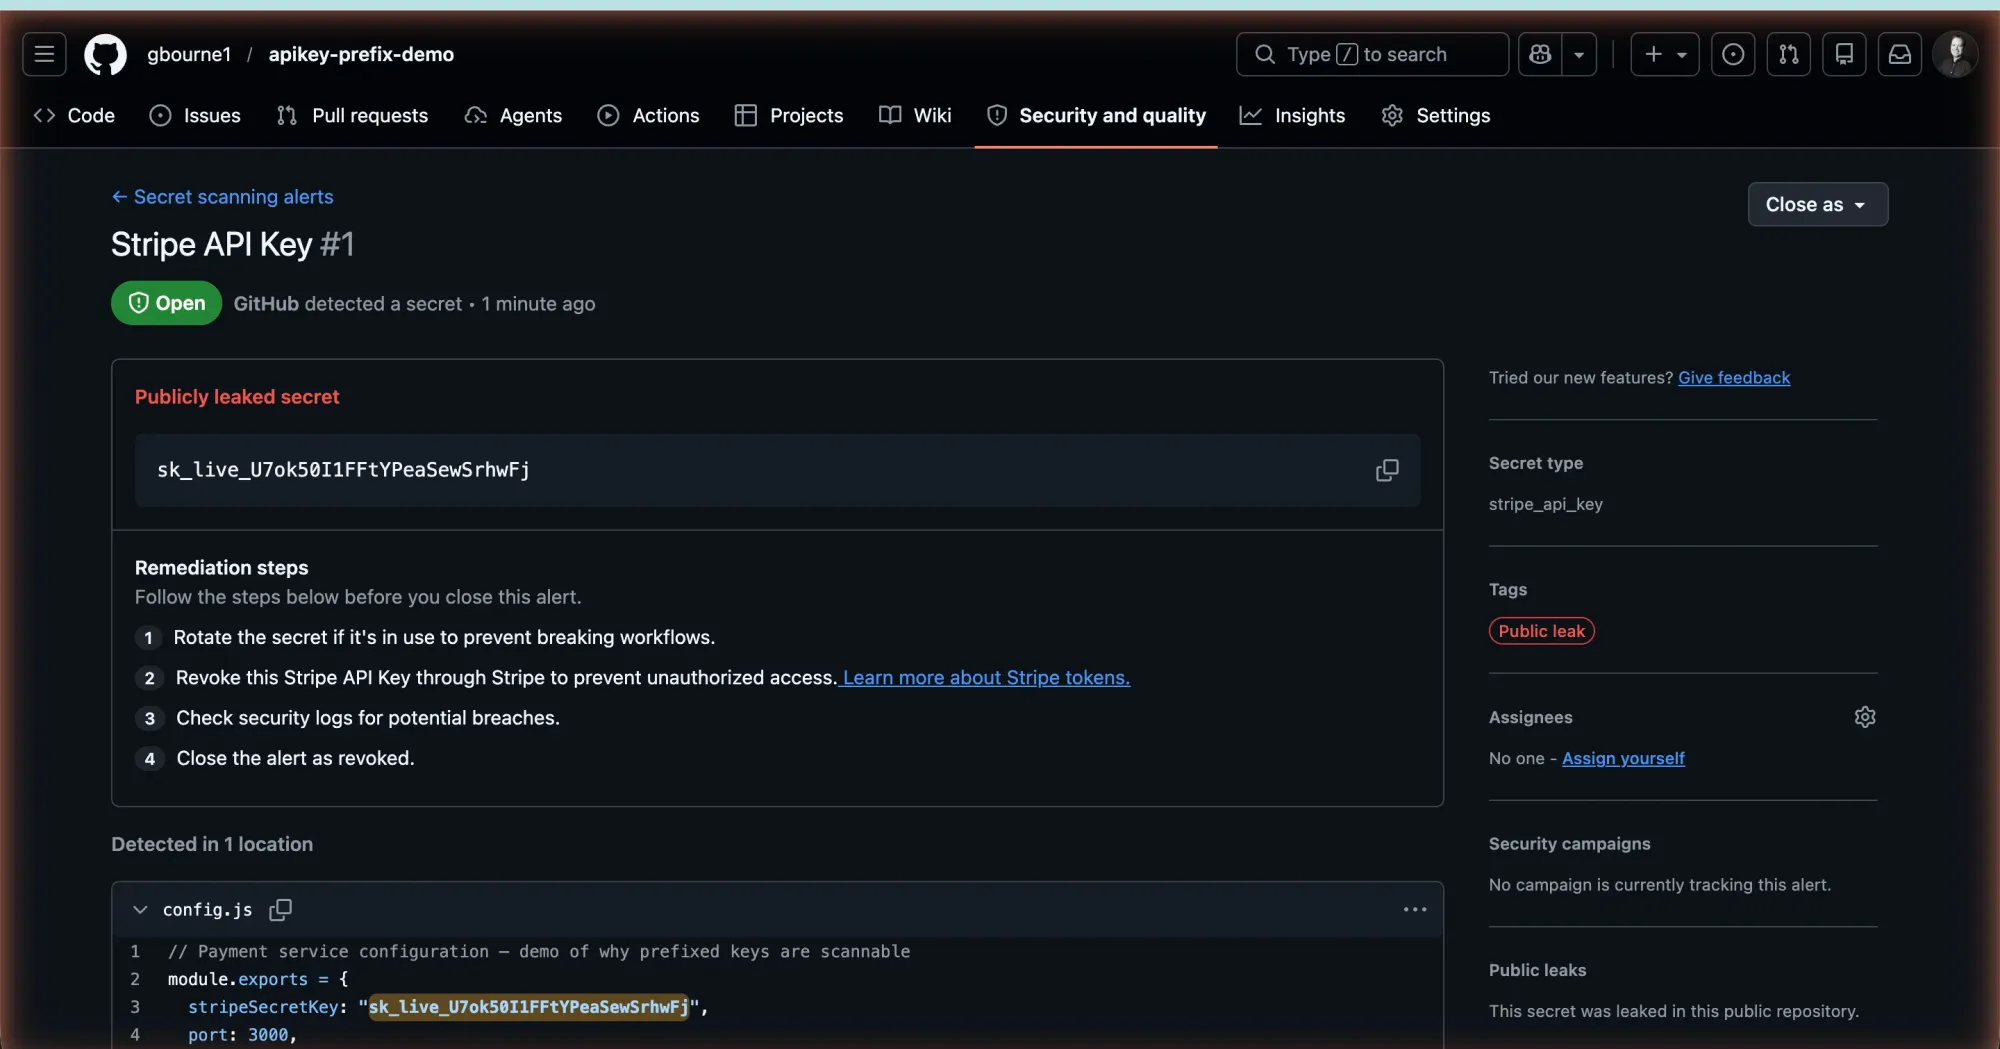Copy the config.js file path
This screenshot has width=2000, height=1049.
[281, 909]
